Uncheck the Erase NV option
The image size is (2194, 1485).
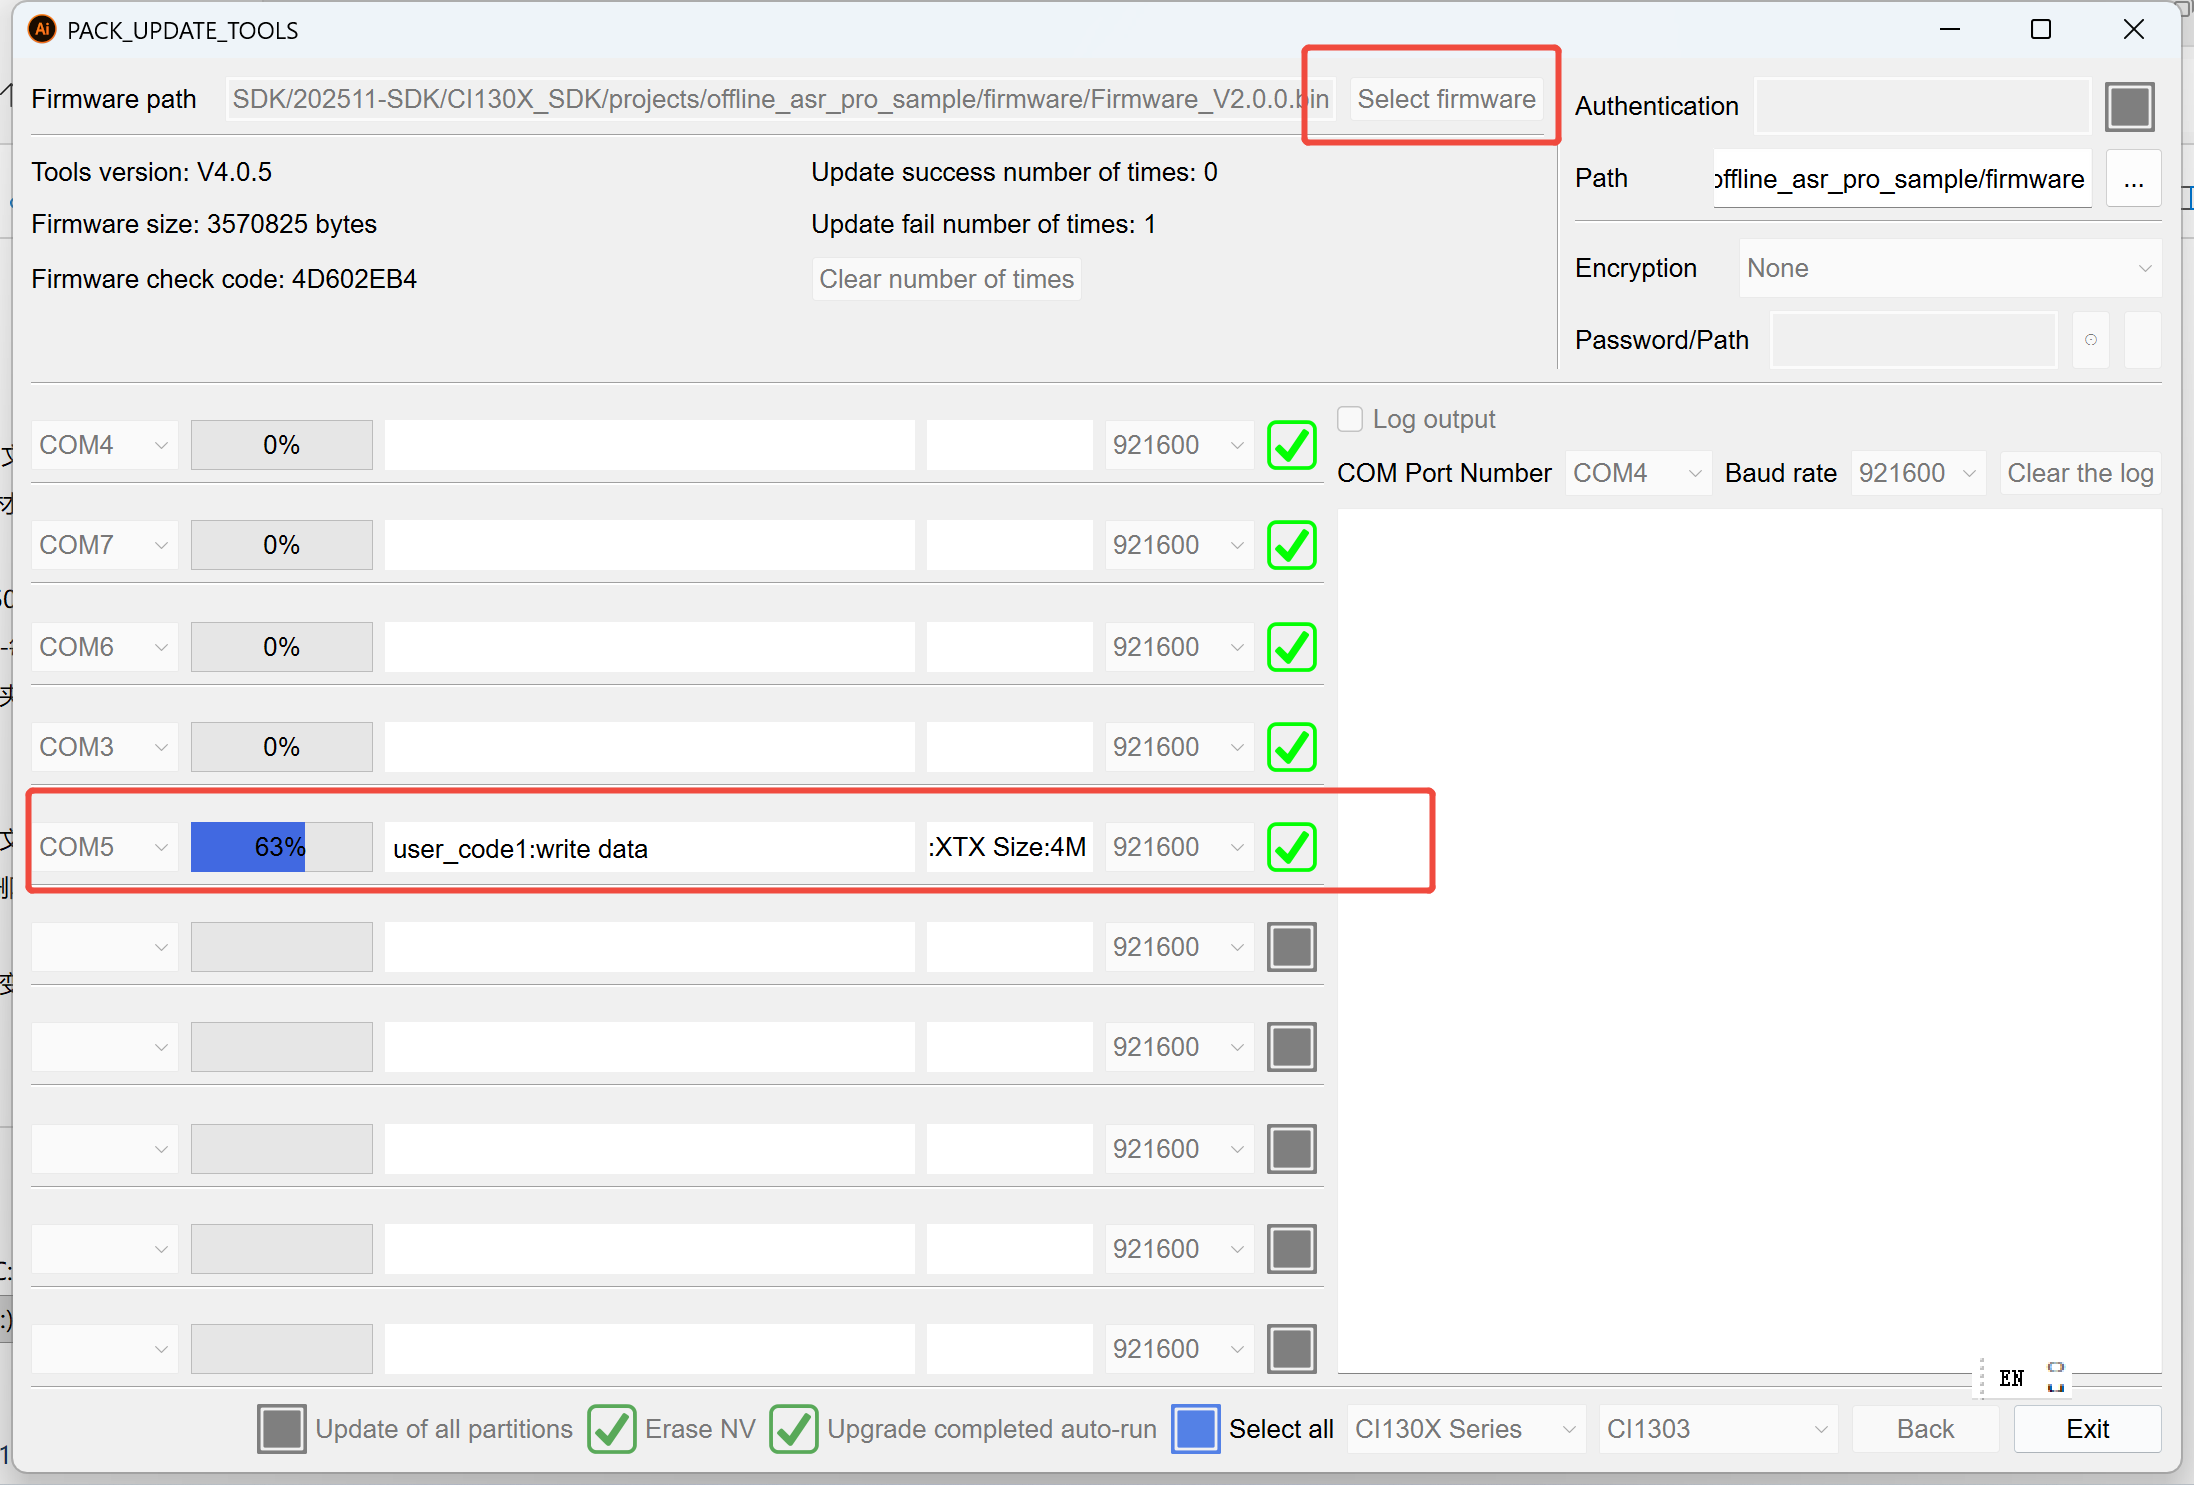pyautogui.click(x=612, y=1429)
